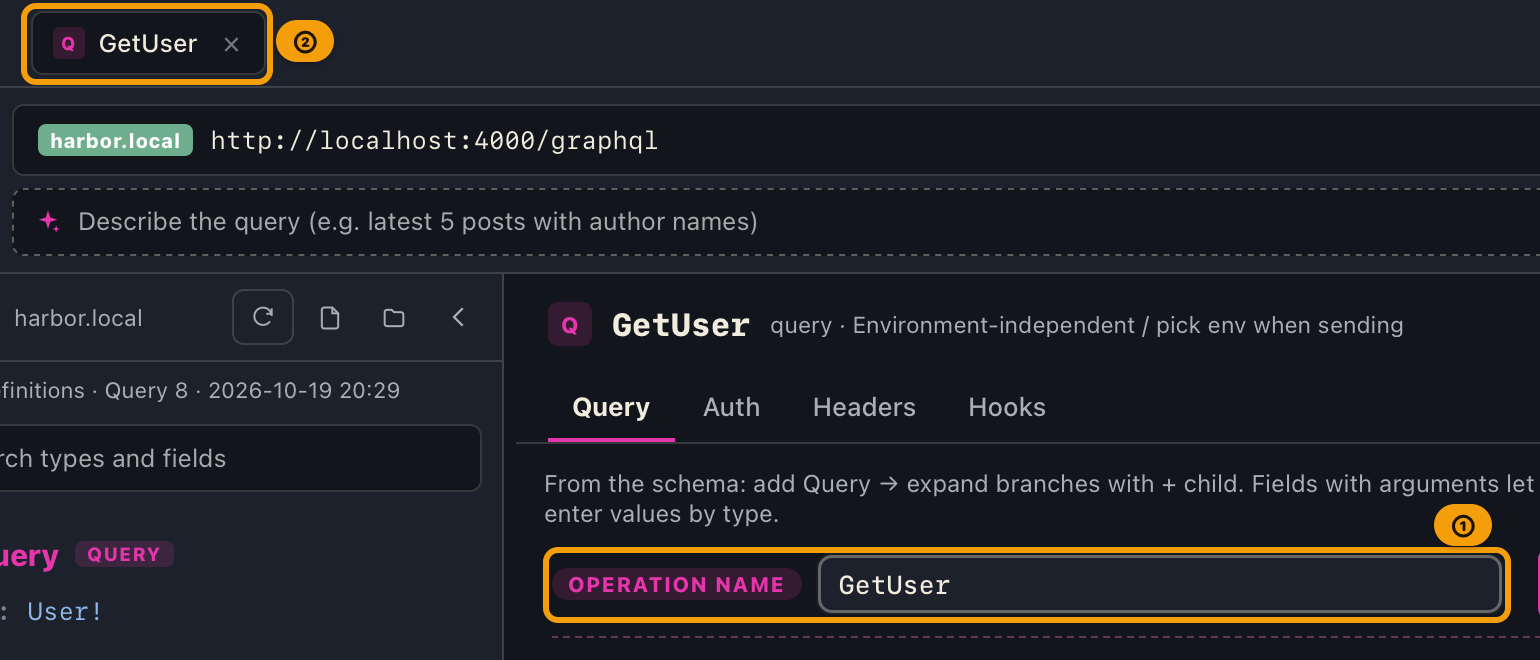Click the operation name field containing GetUser
The height and width of the screenshot is (660, 1540).
pos(1160,584)
